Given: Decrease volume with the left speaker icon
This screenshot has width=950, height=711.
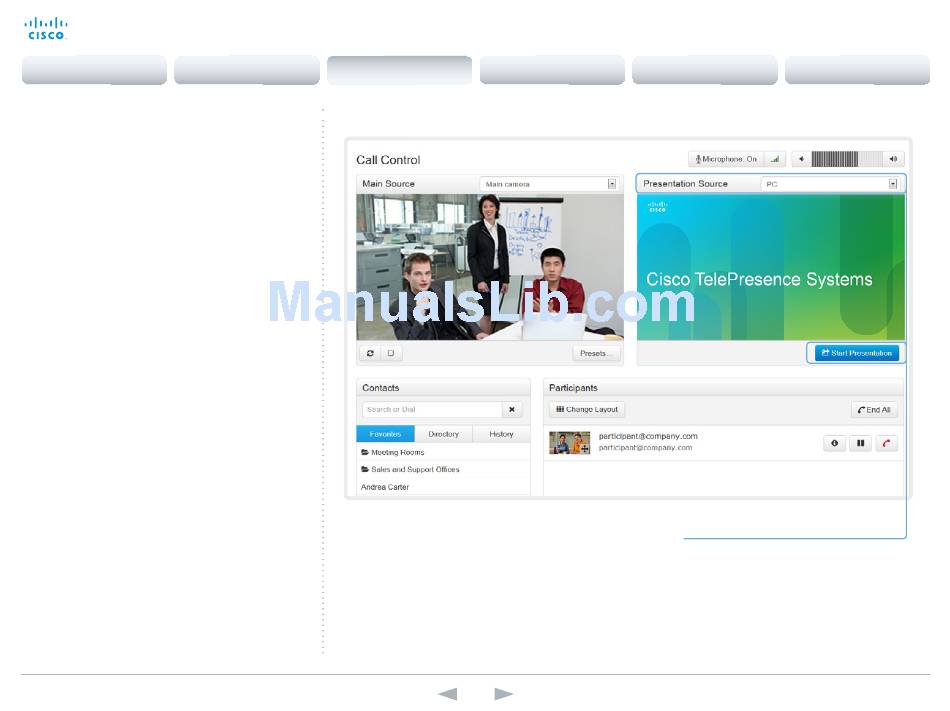Looking at the screenshot, I should (801, 159).
